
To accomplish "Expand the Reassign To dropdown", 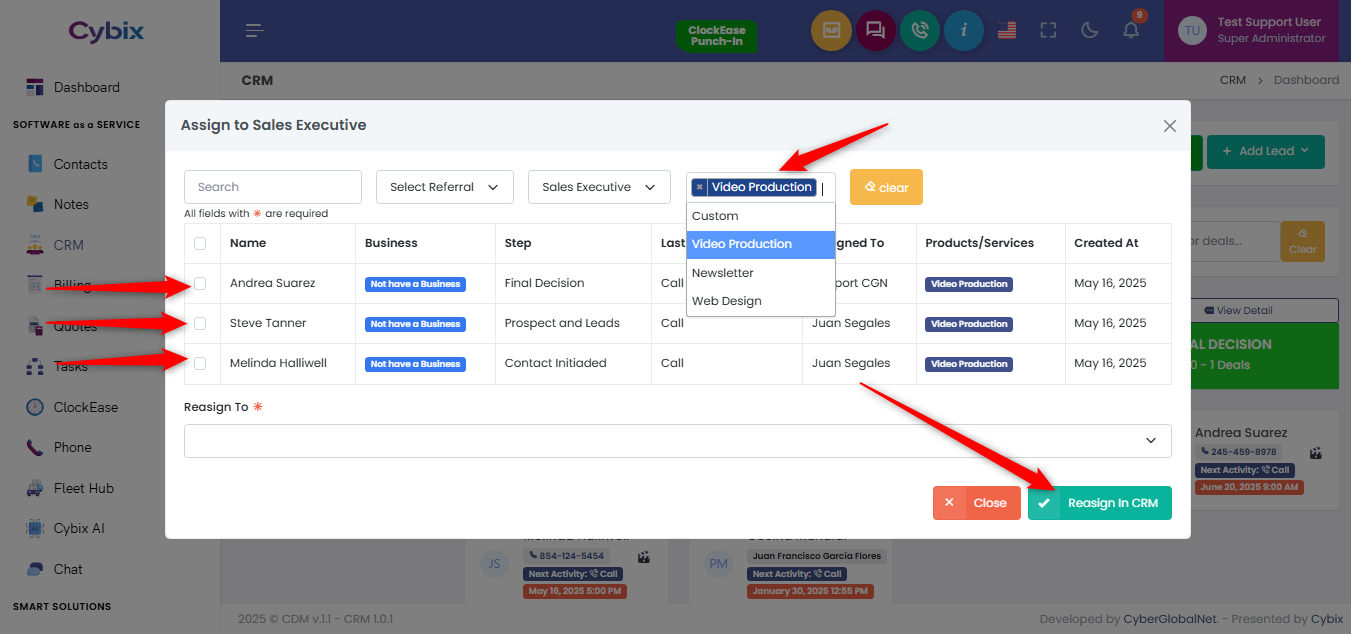I will pos(678,441).
